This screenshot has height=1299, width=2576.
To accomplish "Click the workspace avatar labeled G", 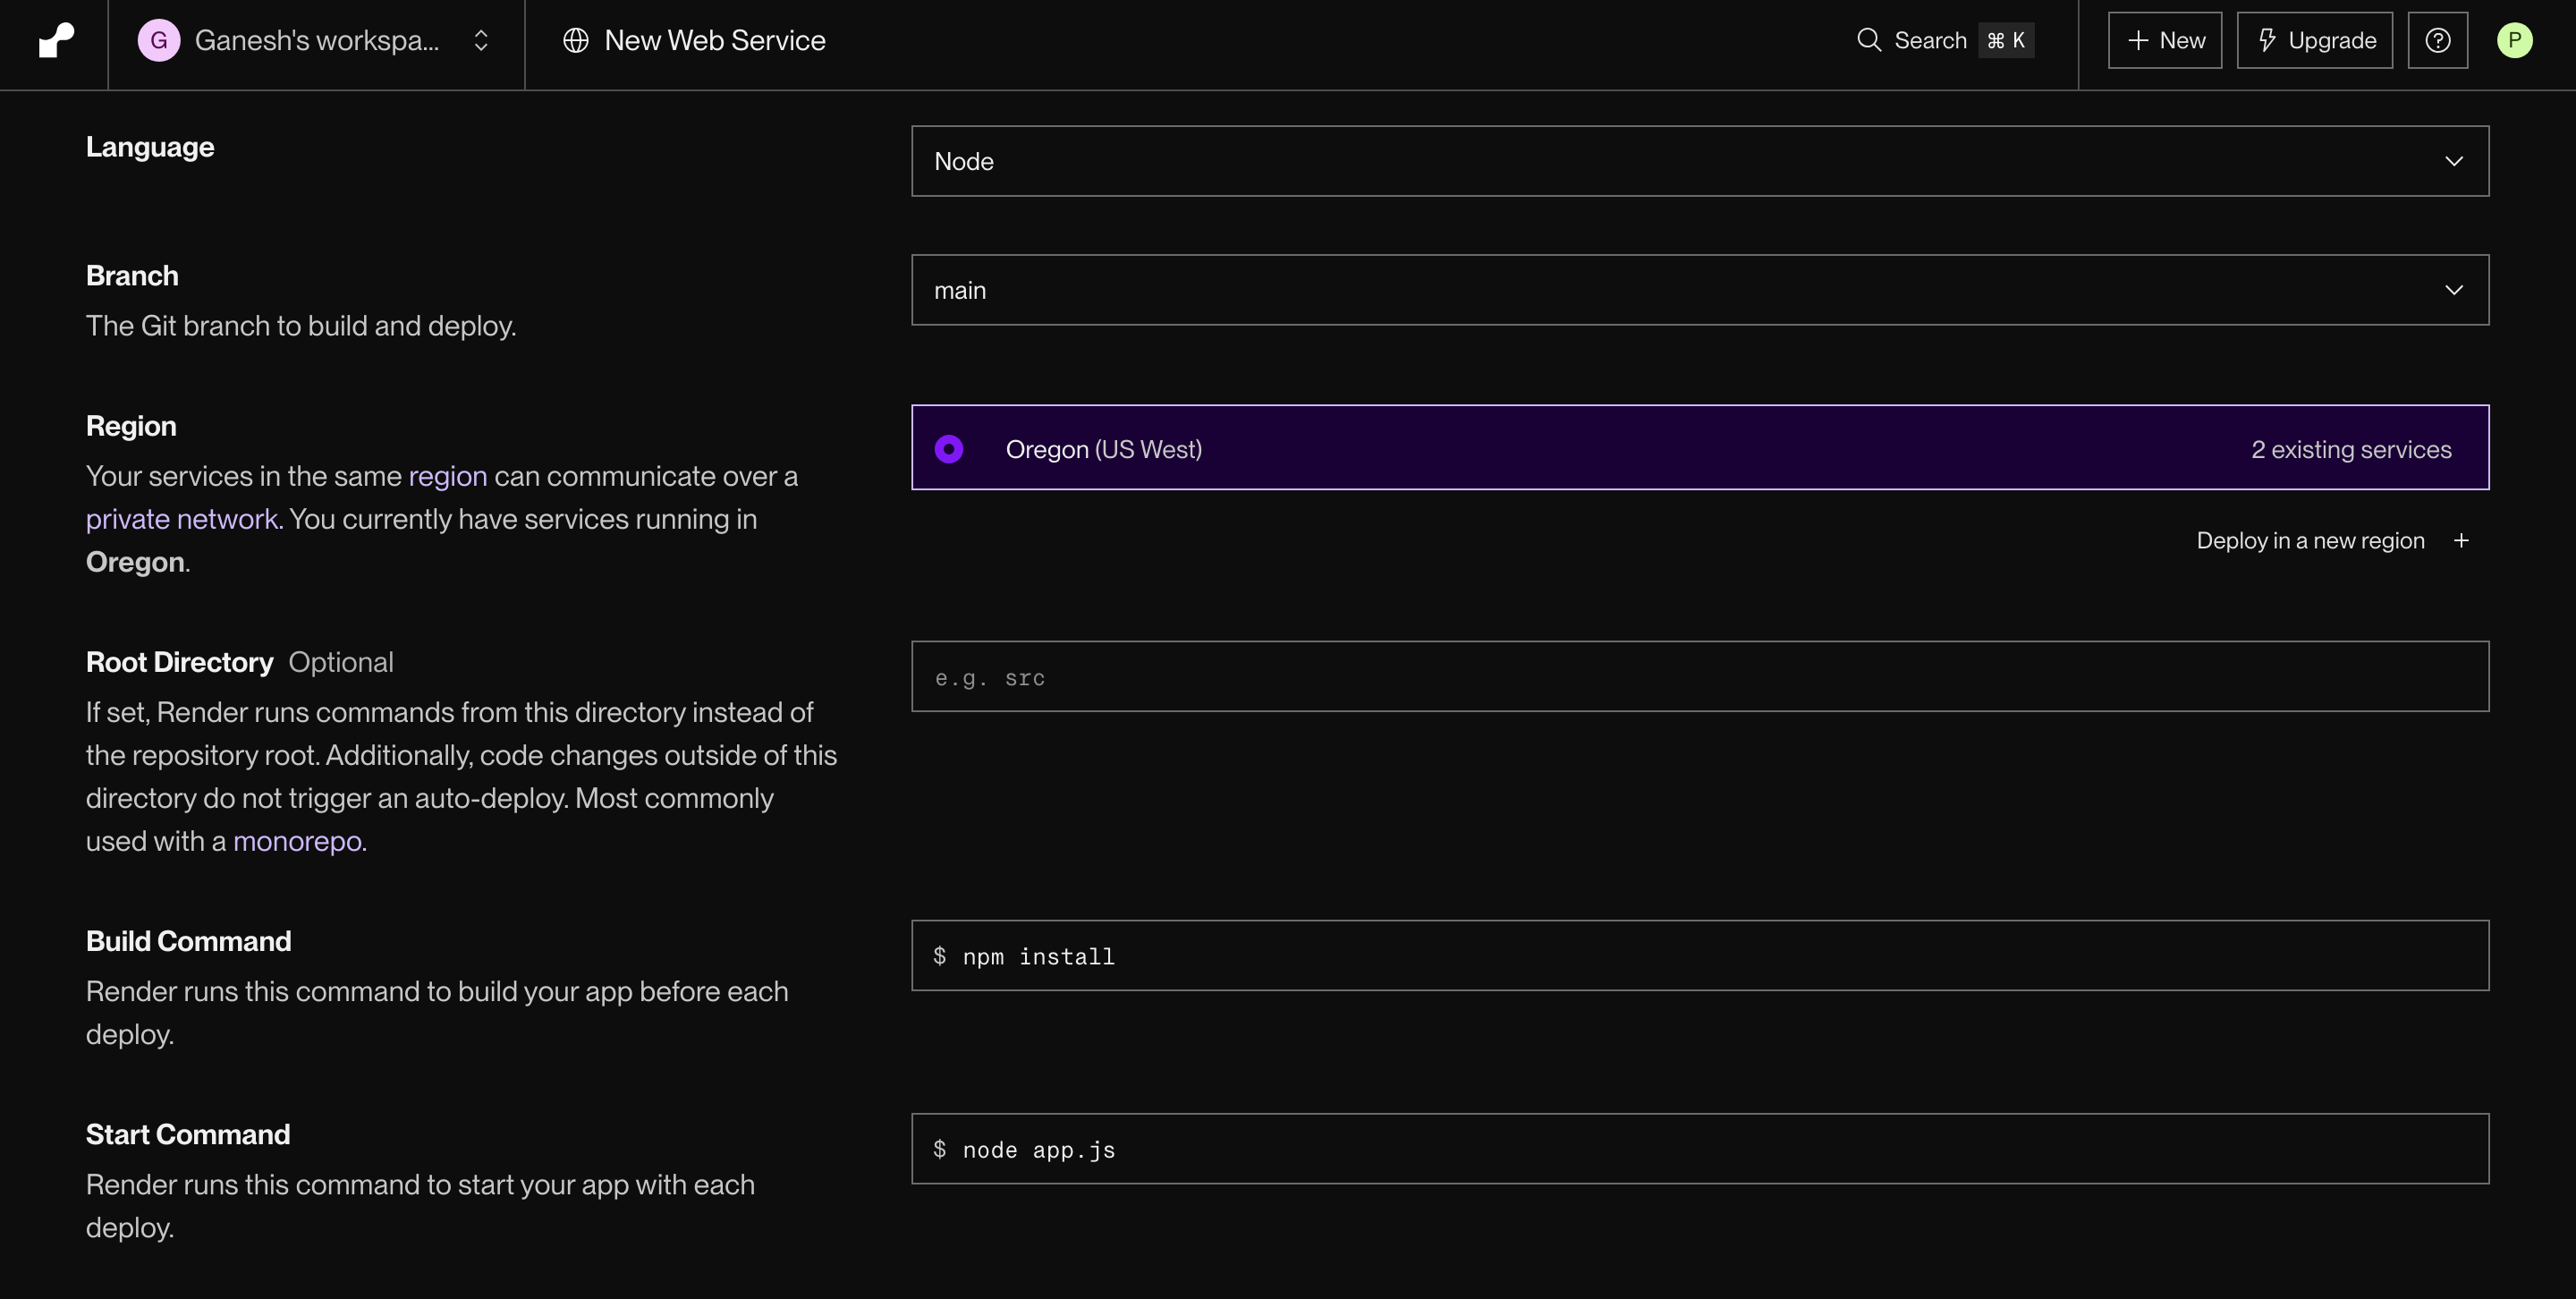I will coord(158,41).
